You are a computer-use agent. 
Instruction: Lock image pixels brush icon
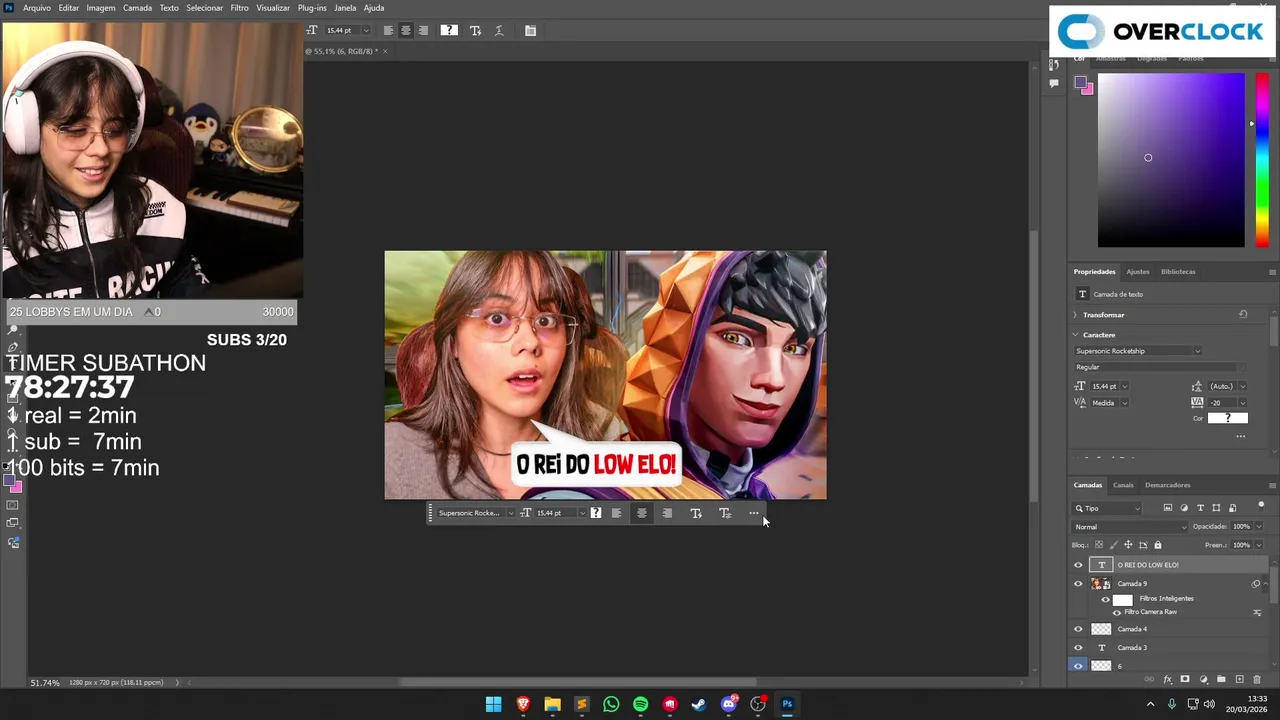[1113, 545]
